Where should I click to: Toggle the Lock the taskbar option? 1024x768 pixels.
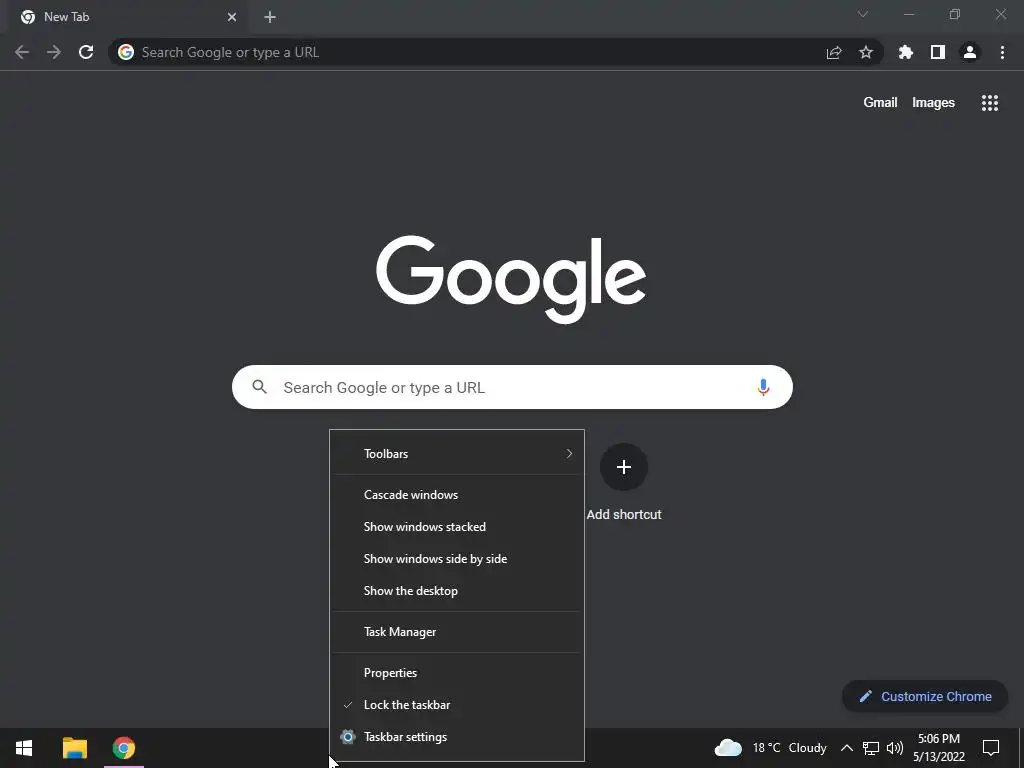457,705
